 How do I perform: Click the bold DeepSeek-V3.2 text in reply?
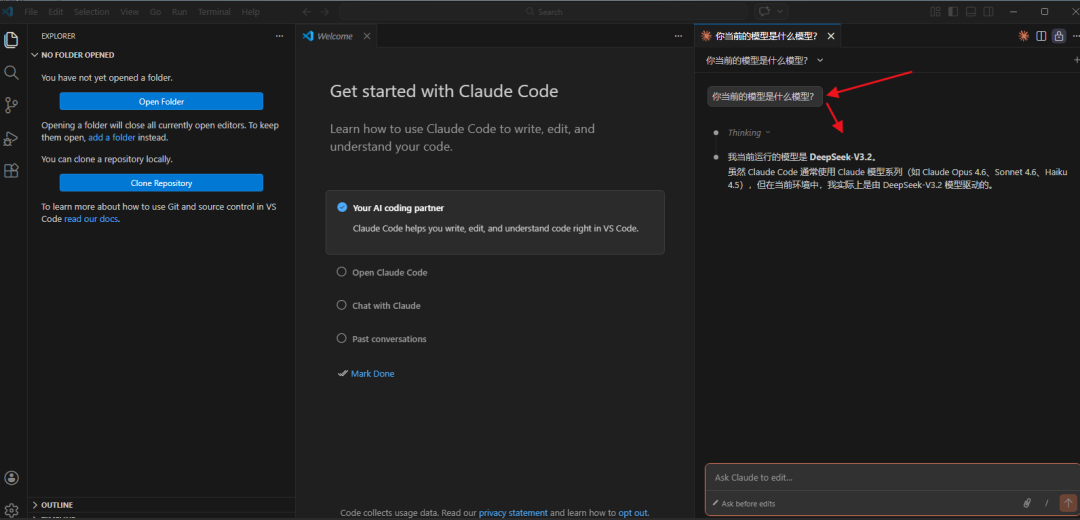[840, 156]
